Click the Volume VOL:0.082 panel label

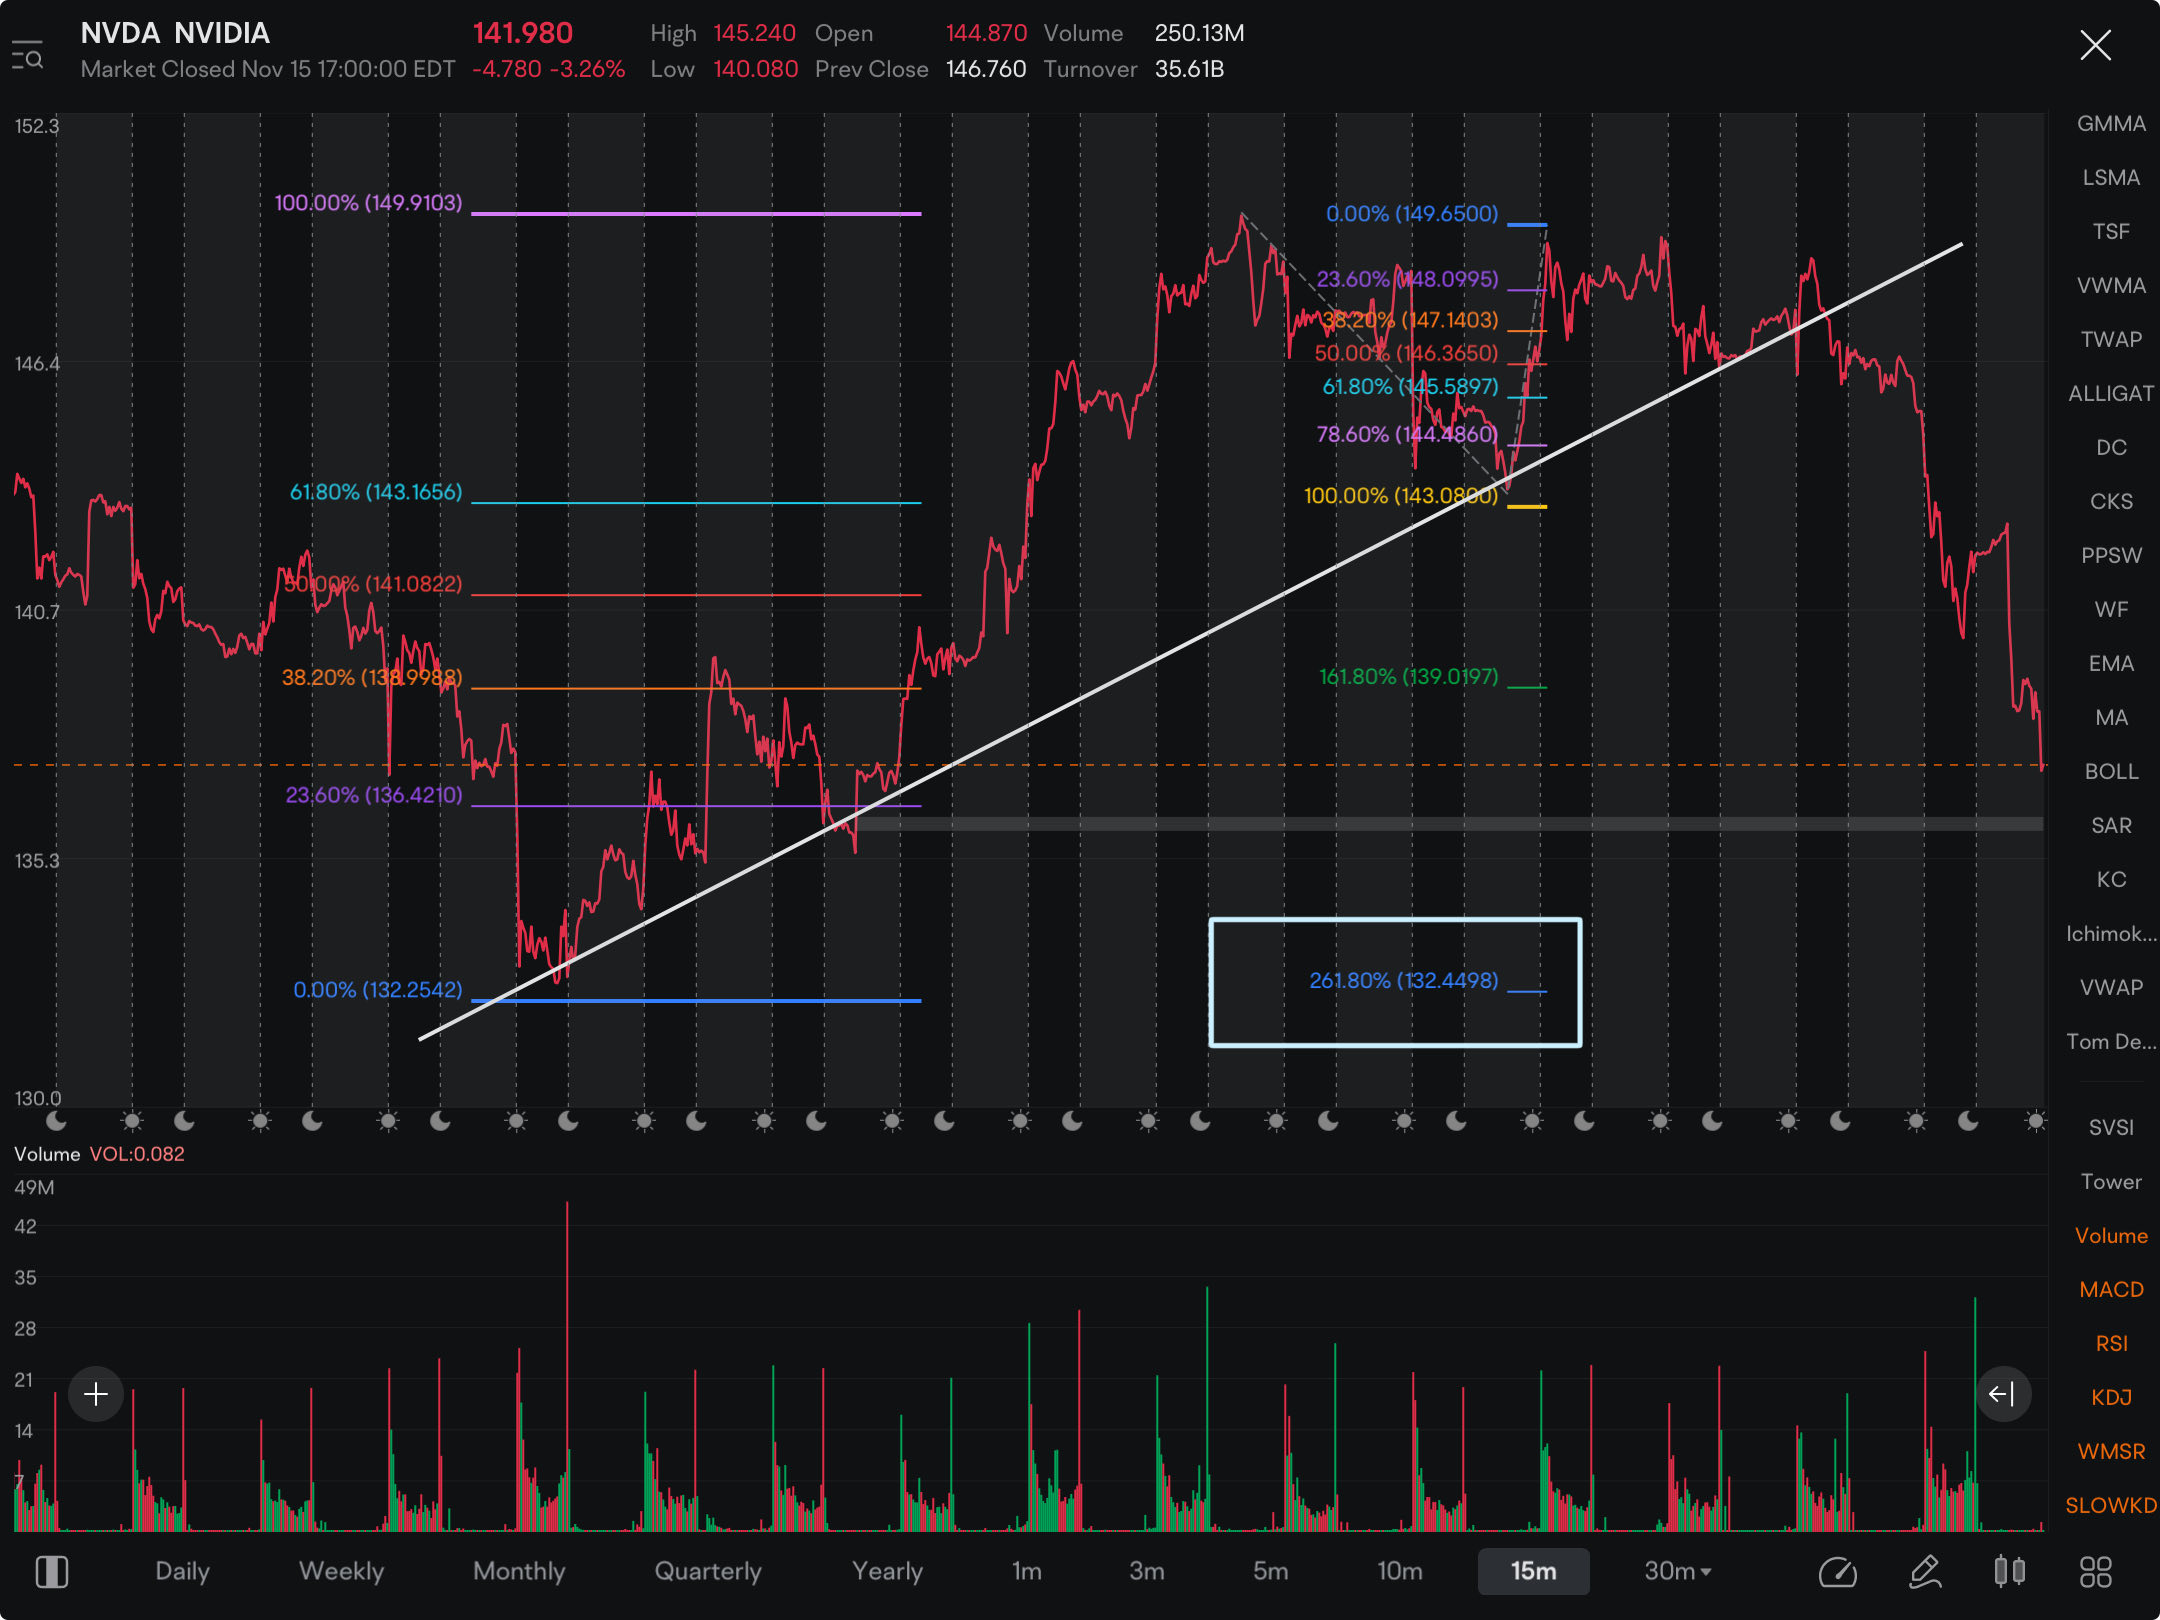(99, 1154)
